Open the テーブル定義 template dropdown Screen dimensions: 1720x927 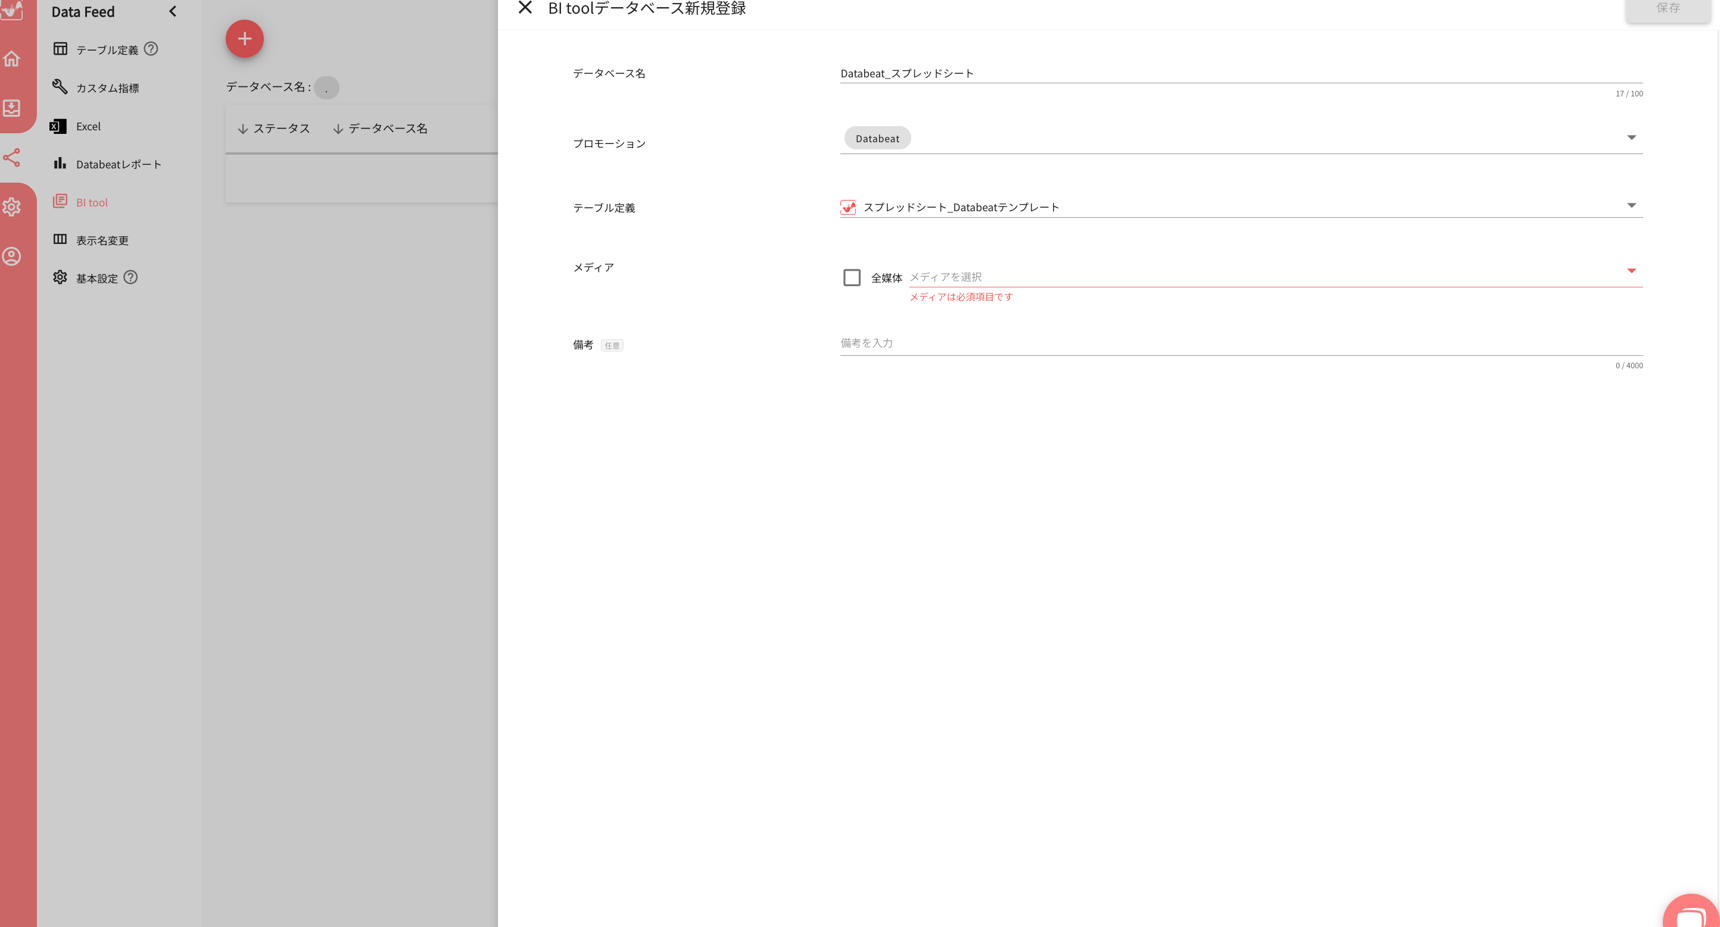[x=1631, y=205]
